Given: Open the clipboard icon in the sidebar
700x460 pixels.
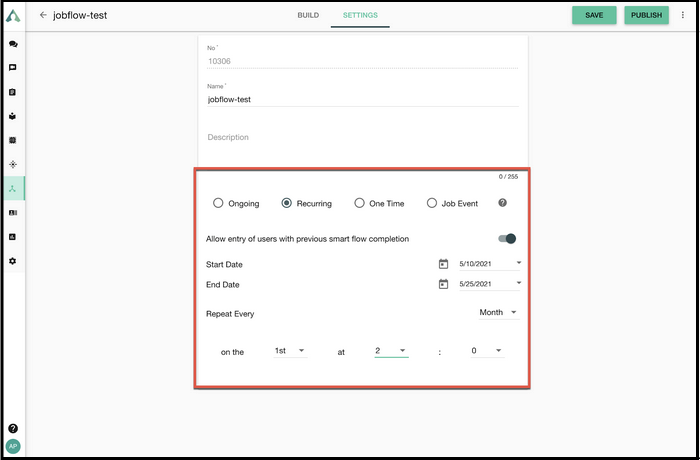Looking at the screenshot, I should click(13, 92).
